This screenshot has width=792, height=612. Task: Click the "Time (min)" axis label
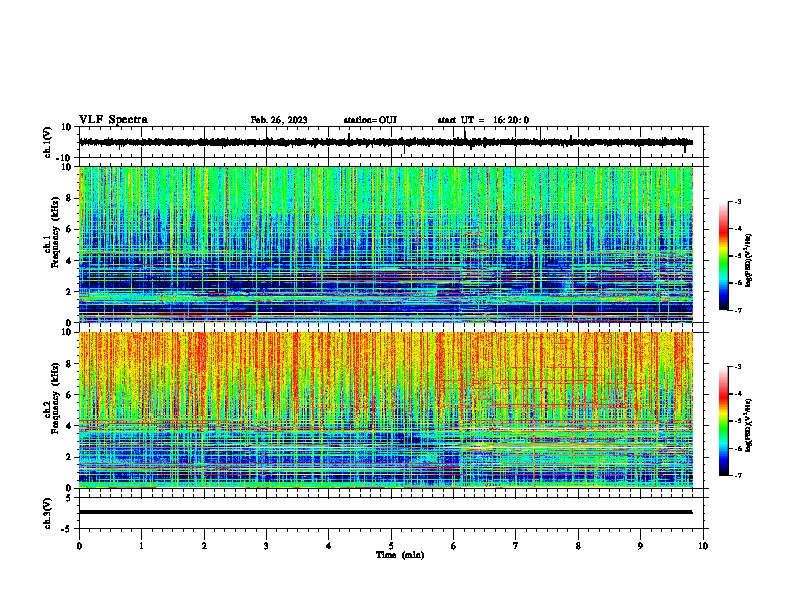click(x=400, y=555)
